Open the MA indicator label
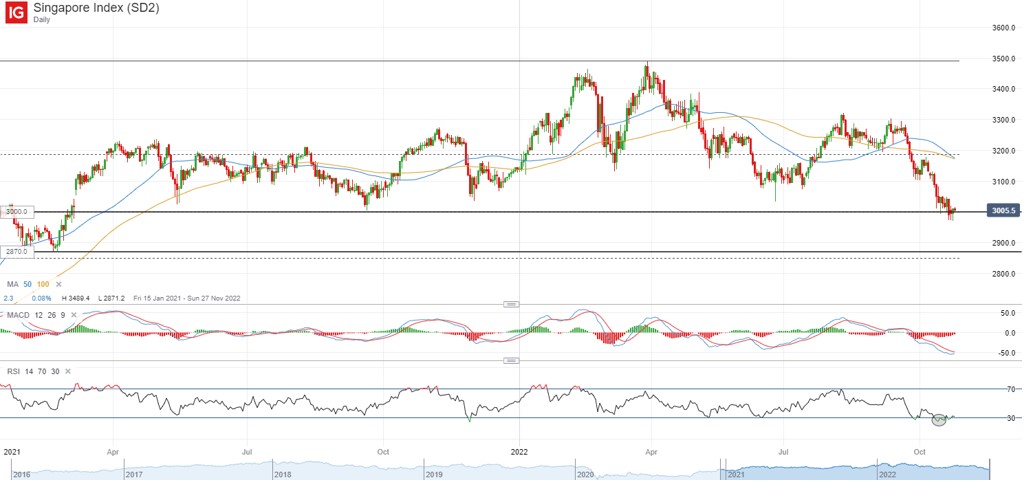 click(x=12, y=285)
